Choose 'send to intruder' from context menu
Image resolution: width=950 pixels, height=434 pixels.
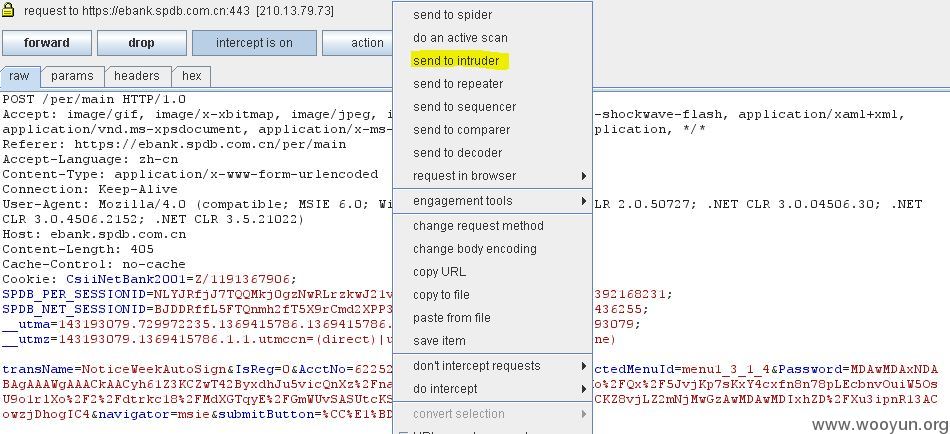click(456, 61)
